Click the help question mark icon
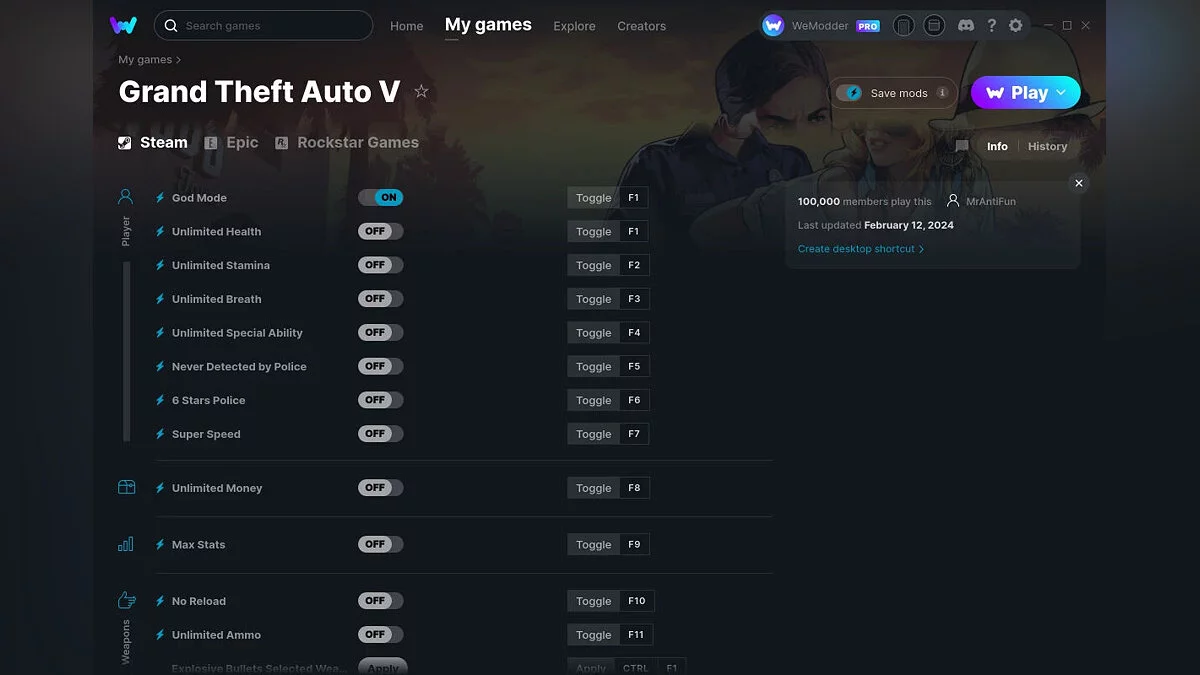This screenshot has height=675, width=1200. (x=991, y=25)
